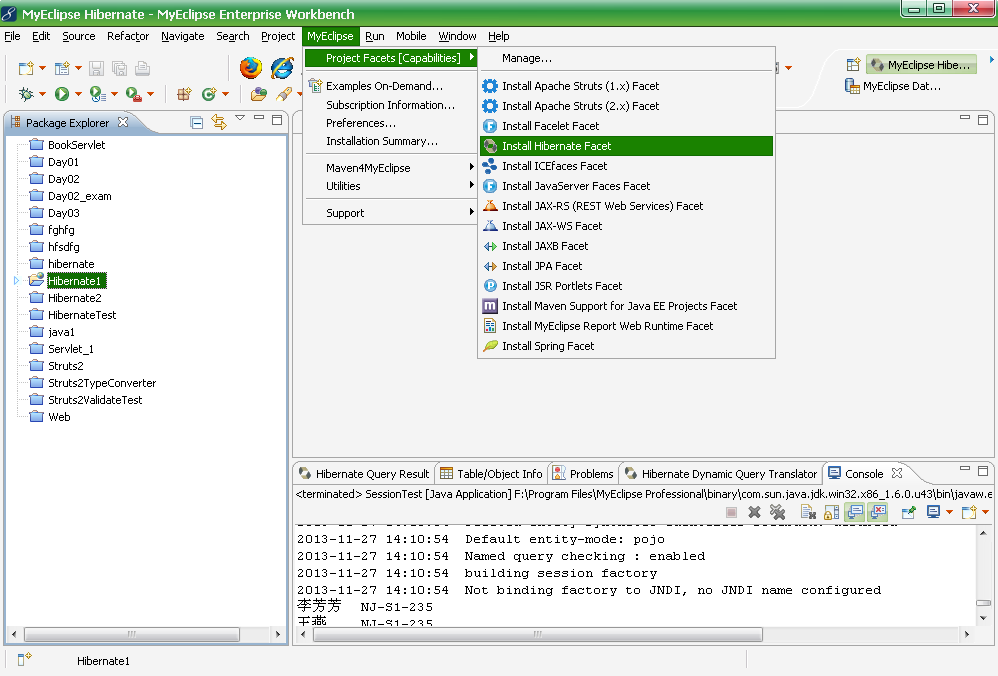
Task: Click the Open Type folder toolbar icon
Action: pos(258,94)
